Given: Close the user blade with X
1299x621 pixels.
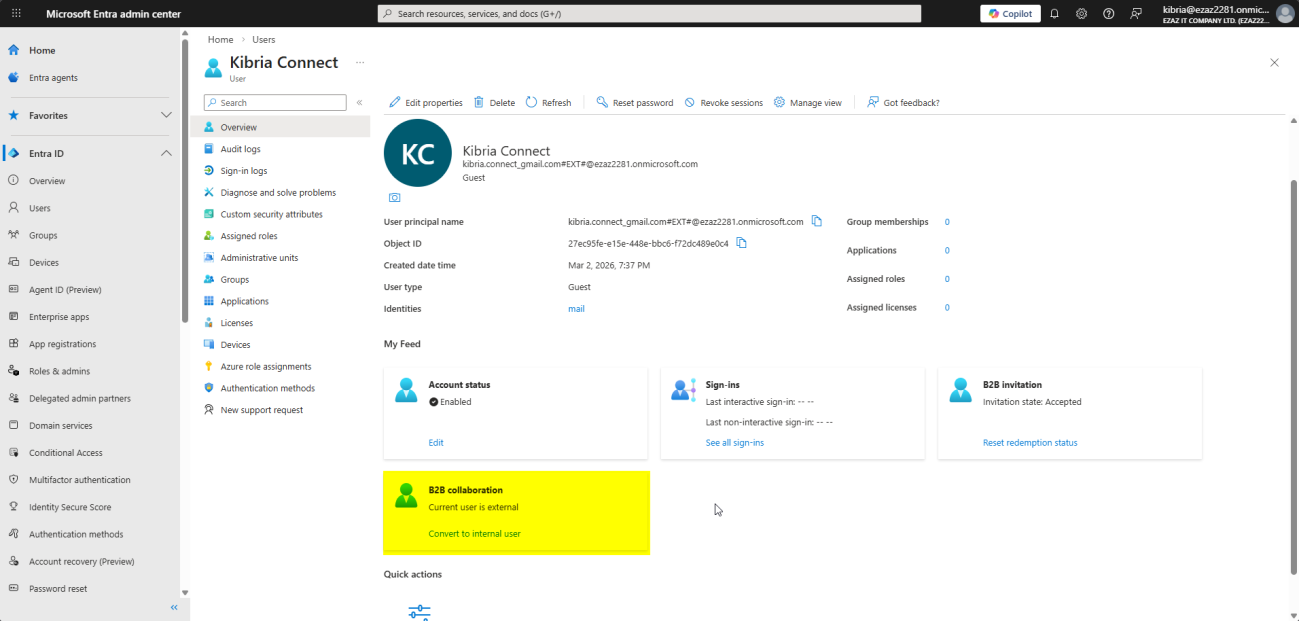Looking at the screenshot, I should tap(1274, 62).
